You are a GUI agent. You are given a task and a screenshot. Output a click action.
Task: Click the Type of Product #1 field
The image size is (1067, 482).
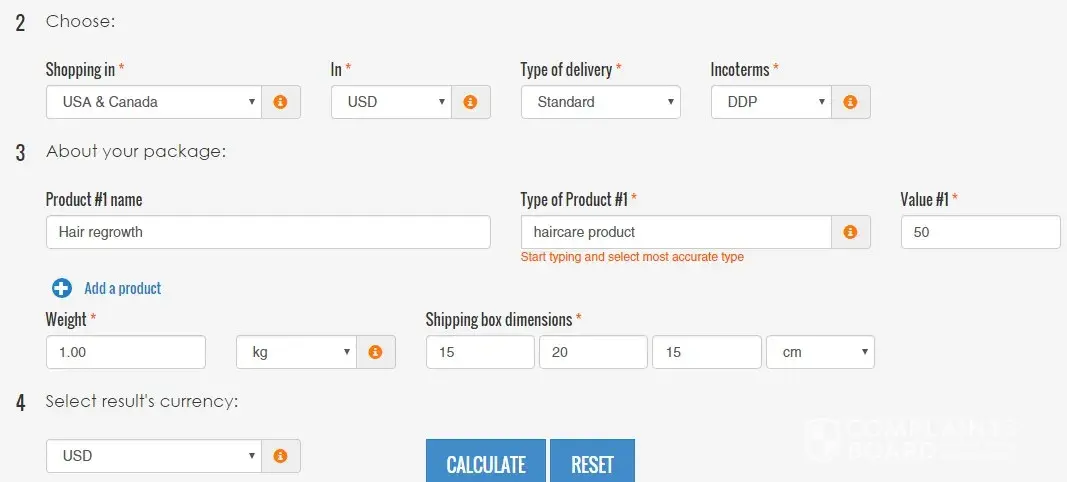click(x=676, y=232)
